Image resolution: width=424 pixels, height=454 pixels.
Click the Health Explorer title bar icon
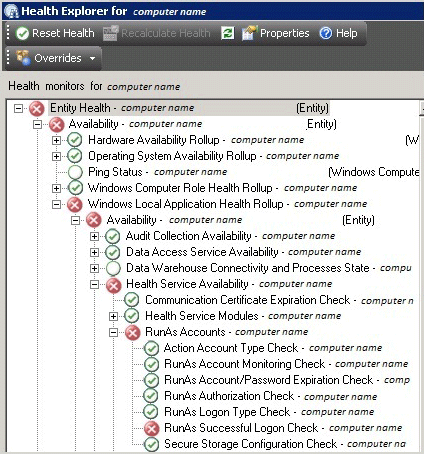pos(11,11)
